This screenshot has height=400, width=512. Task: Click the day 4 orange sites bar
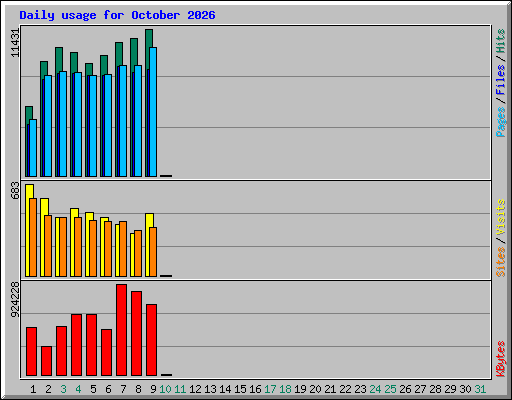pos(78,247)
